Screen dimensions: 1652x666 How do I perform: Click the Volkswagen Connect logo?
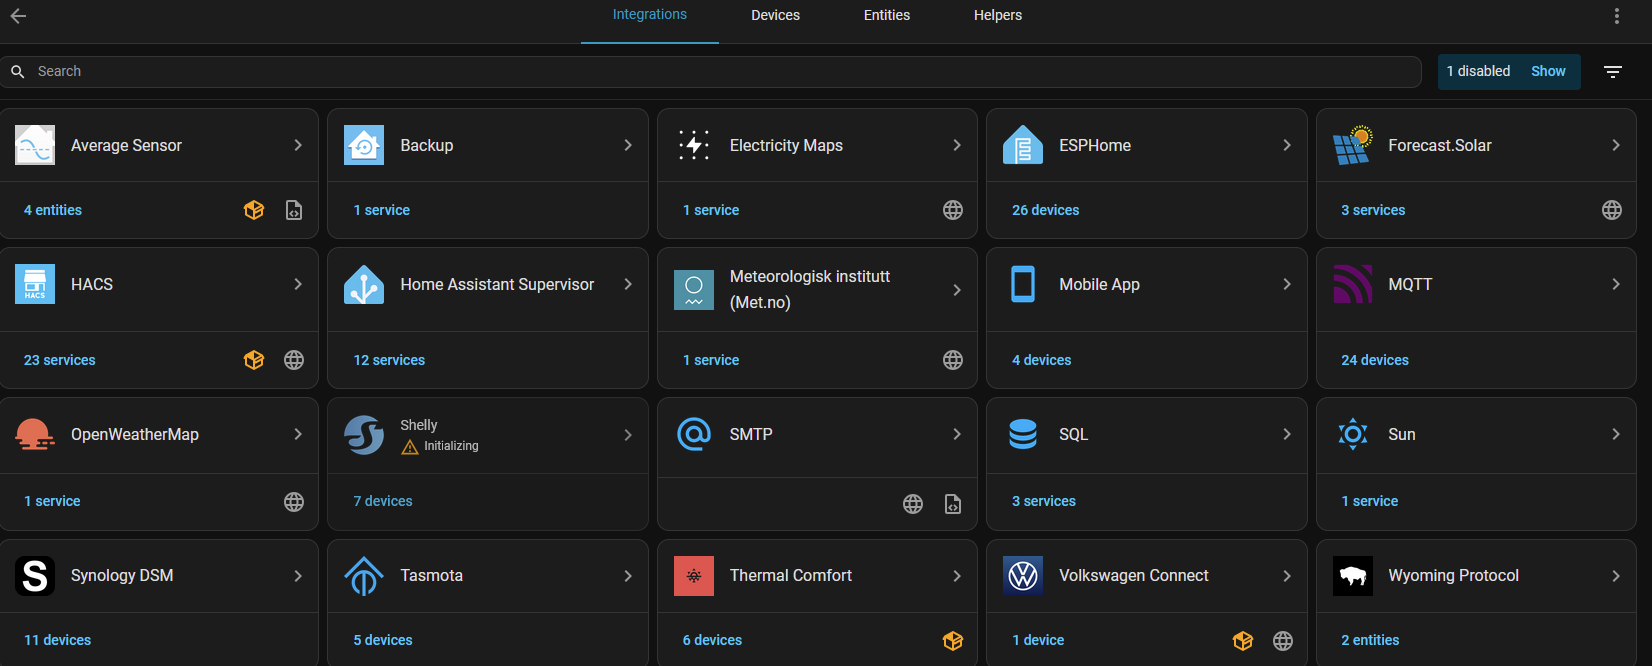pos(1022,576)
